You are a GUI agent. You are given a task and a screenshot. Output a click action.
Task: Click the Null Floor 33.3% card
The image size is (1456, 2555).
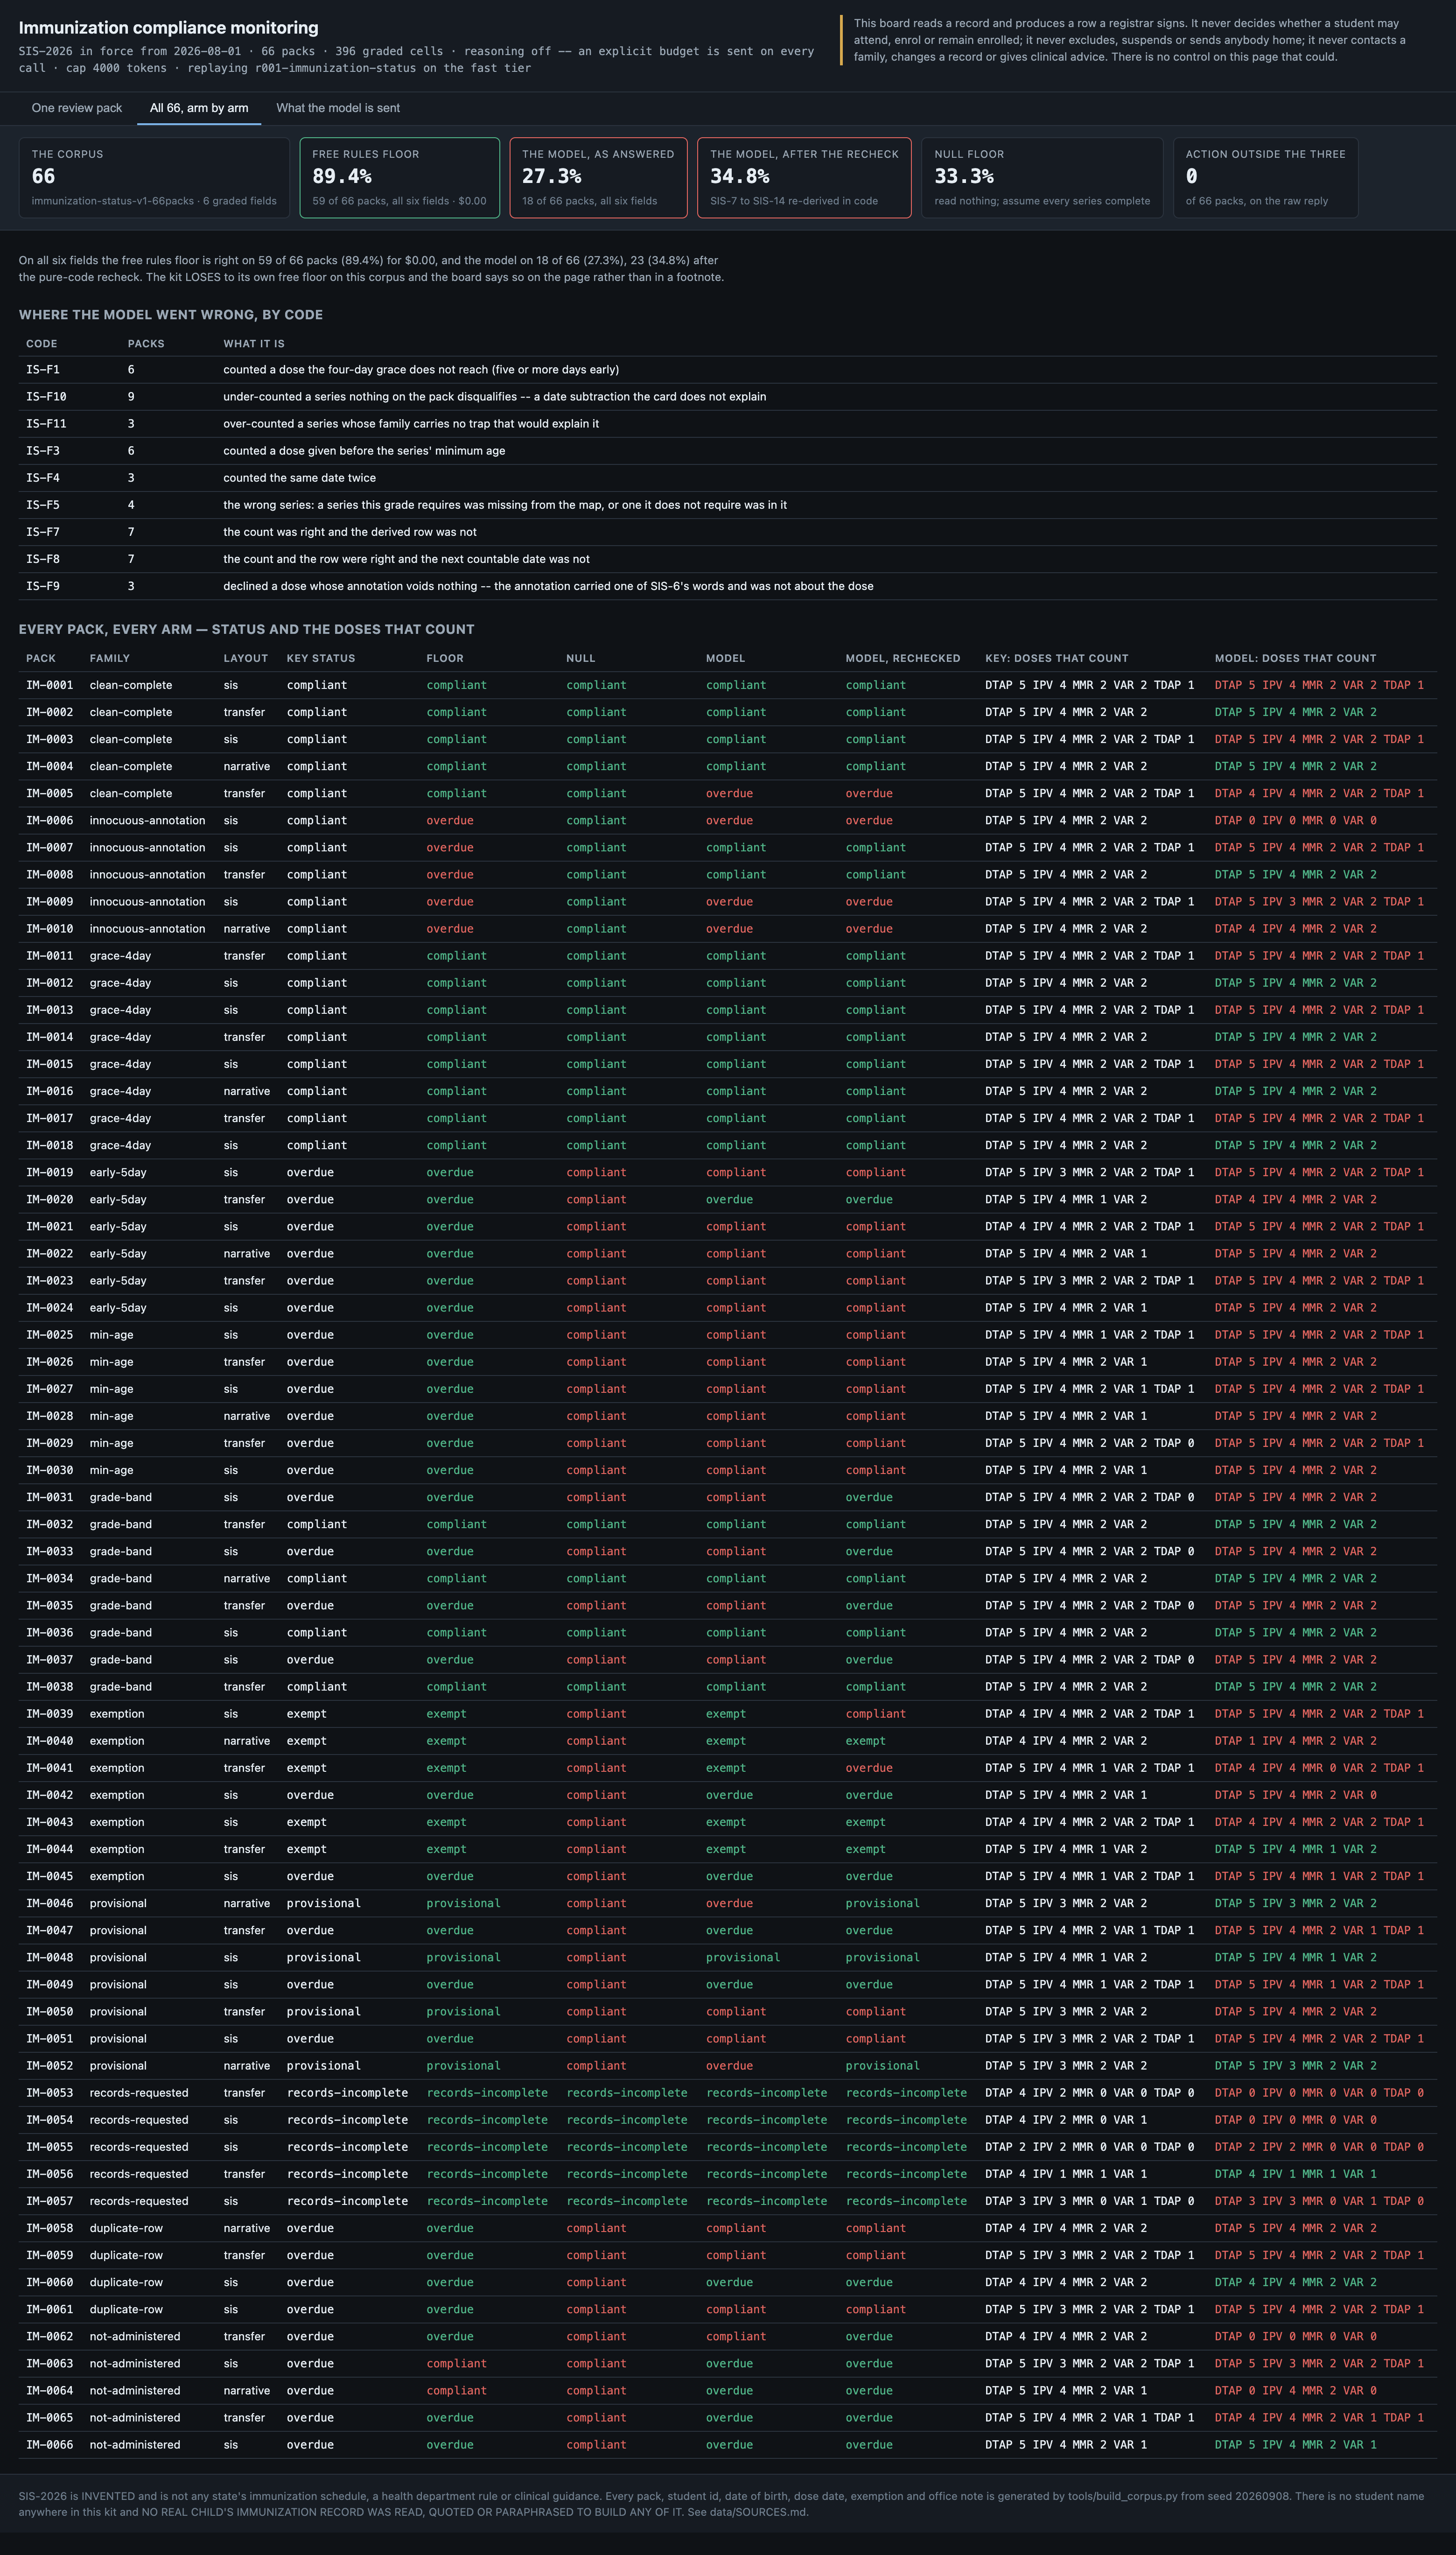pos(1042,177)
